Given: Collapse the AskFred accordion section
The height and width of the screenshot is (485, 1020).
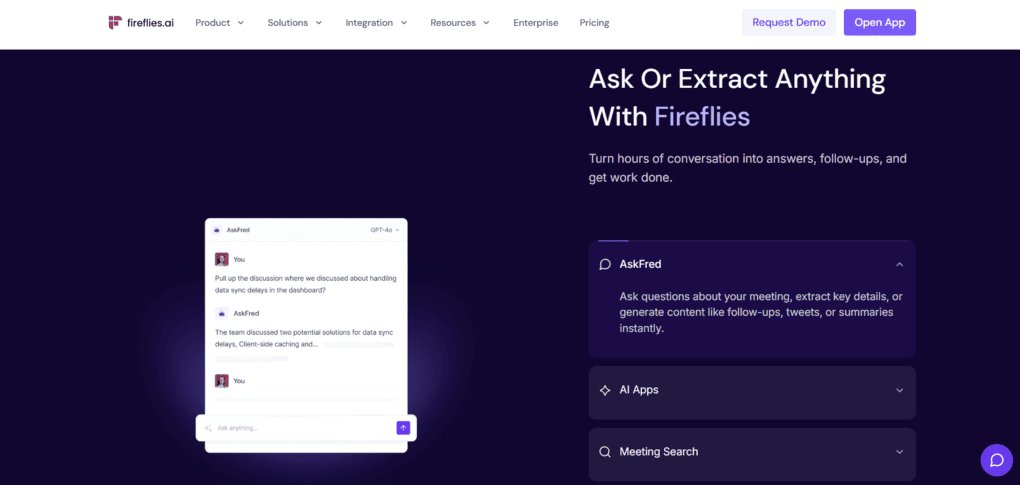Looking at the screenshot, I should [899, 264].
